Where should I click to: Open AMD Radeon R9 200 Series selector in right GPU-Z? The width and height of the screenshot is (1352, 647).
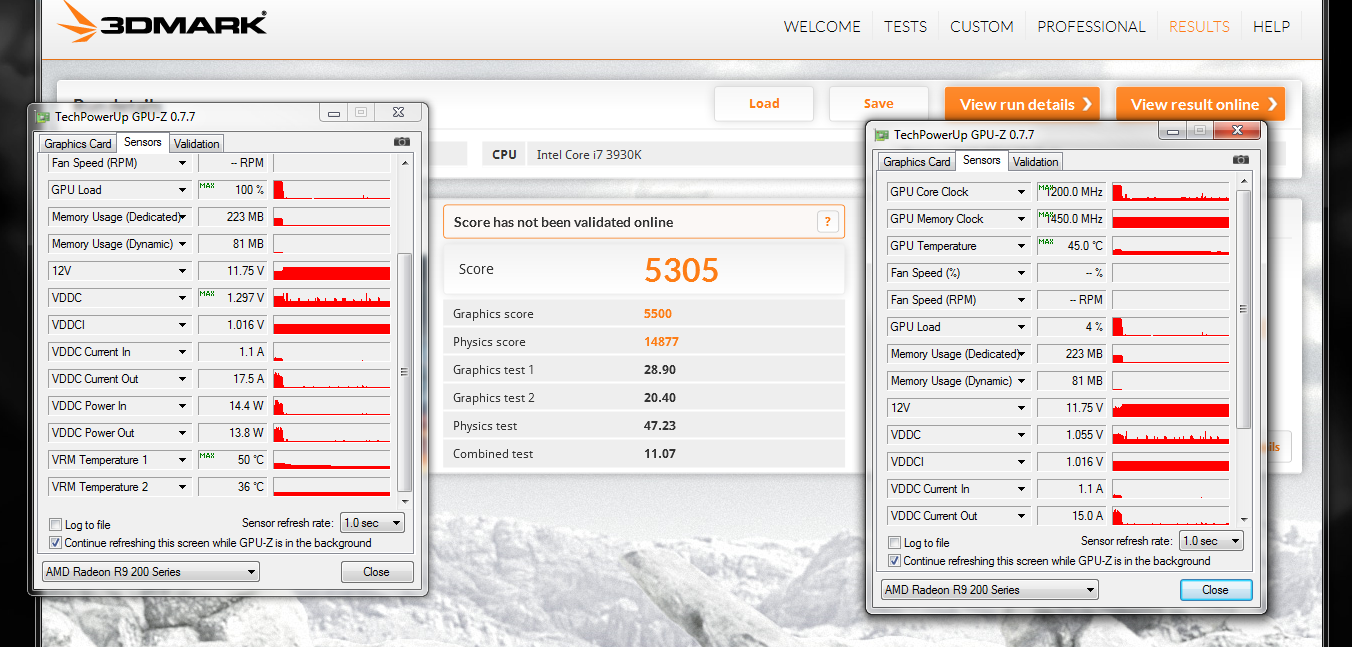point(989,590)
